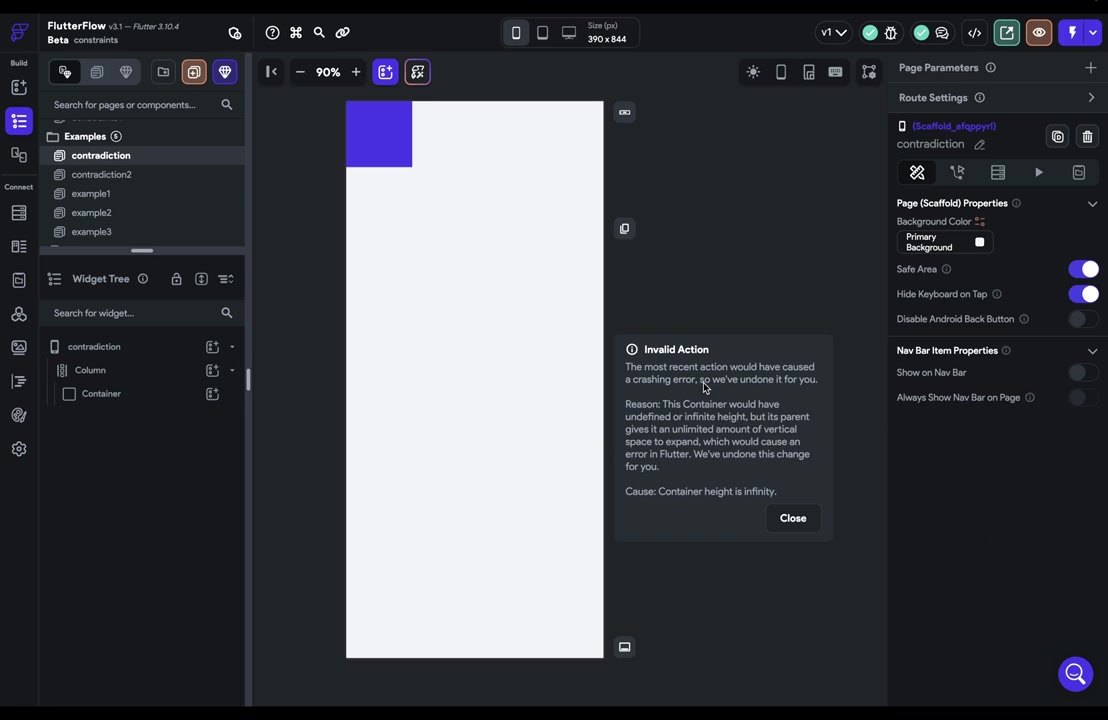Image resolution: width=1108 pixels, height=720 pixels.
Task: Open the Data Types sidebar icon
Action: 19,247
